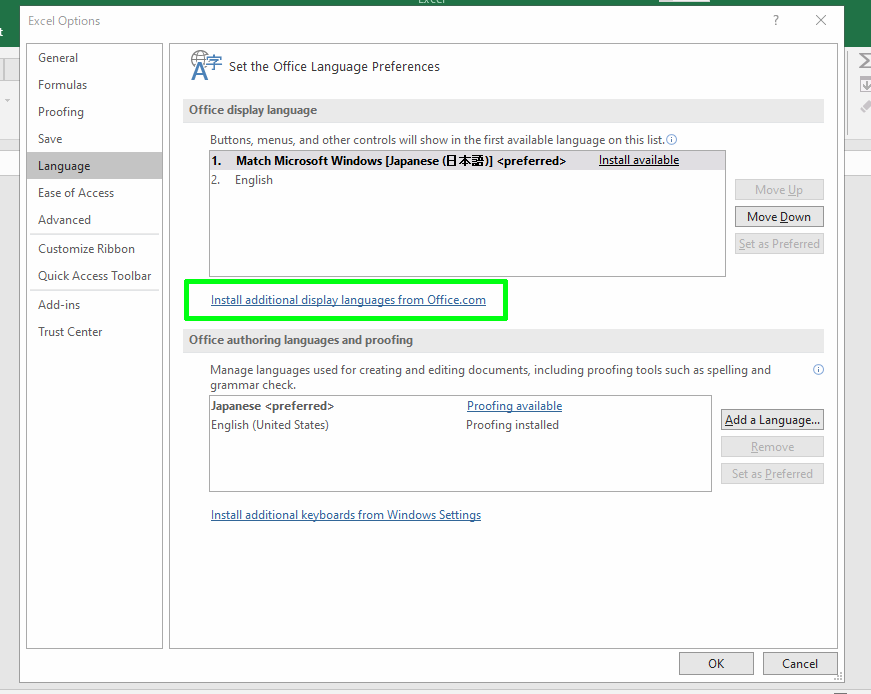The height and width of the screenshot is (694, 871).
Task: Click the Move Up button
Action: click(779, 189)
